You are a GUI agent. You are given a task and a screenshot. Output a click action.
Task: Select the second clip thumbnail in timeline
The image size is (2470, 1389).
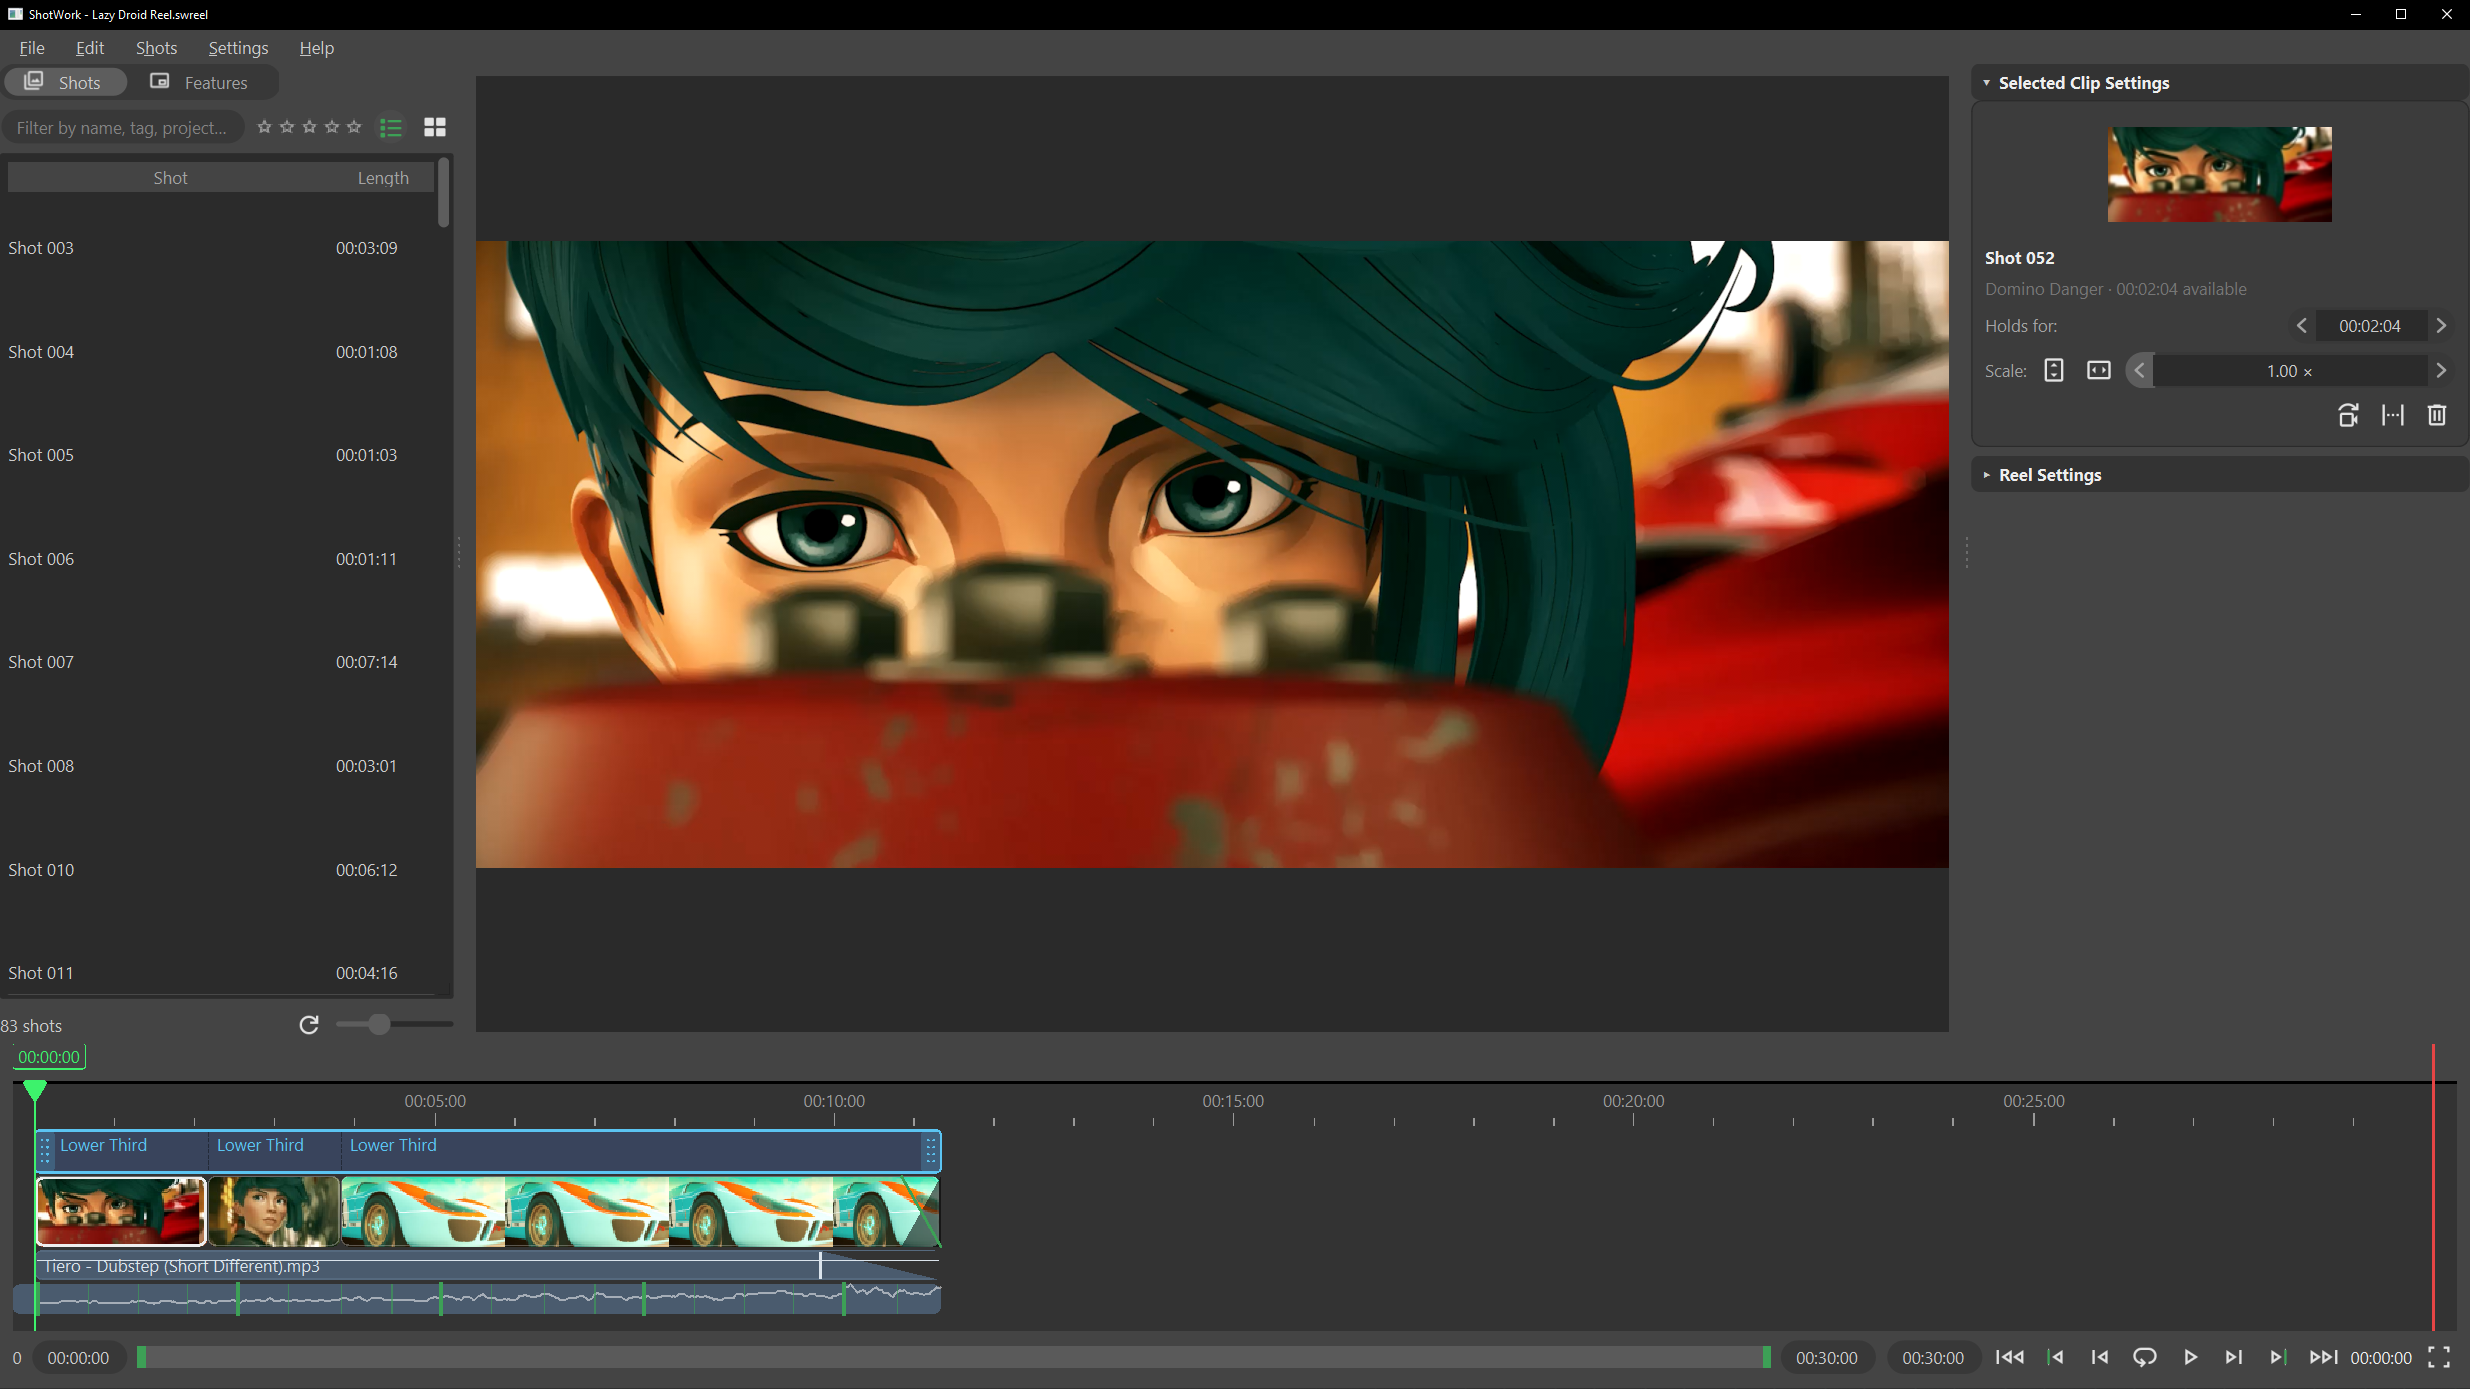pos(274,1211)
